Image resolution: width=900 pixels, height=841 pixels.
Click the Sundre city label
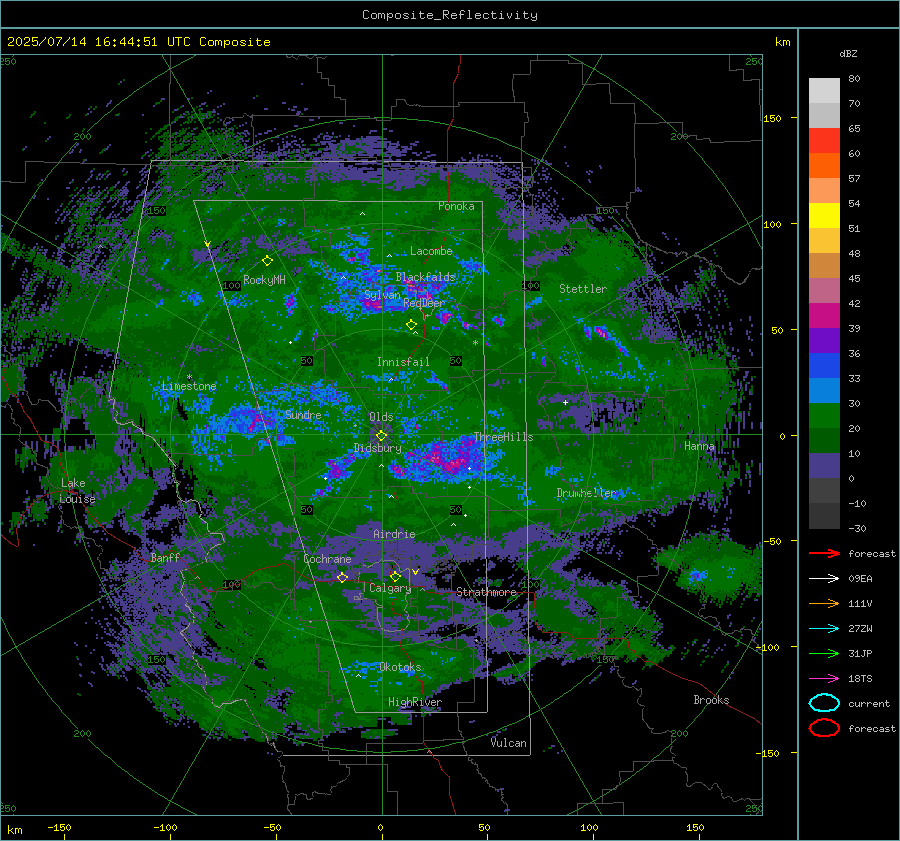[x=303, y=414]
